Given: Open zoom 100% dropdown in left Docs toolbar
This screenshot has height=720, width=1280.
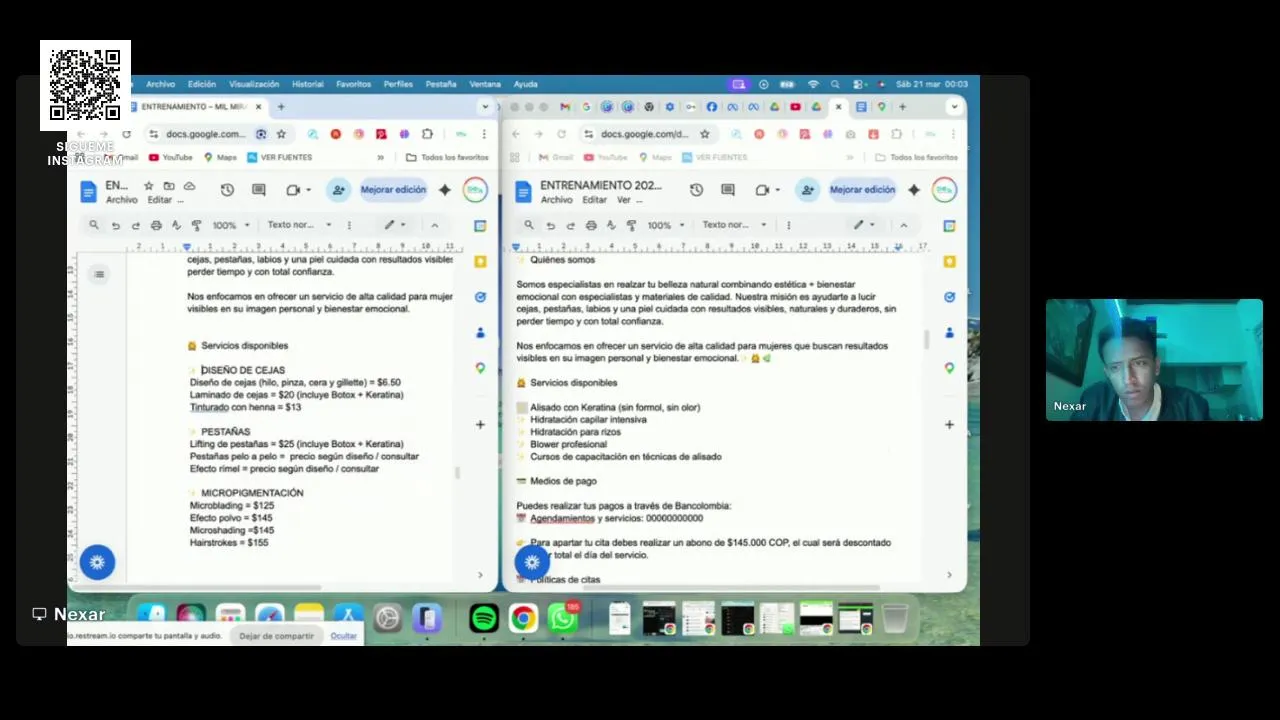Looking at the screenshot, I should coord(231,225).
